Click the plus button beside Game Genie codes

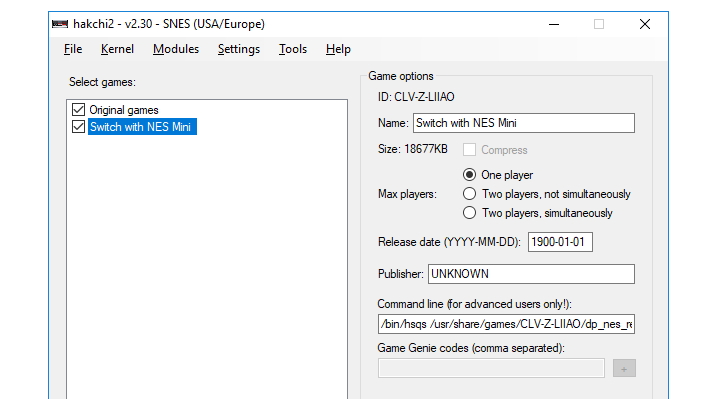[624, 368]
